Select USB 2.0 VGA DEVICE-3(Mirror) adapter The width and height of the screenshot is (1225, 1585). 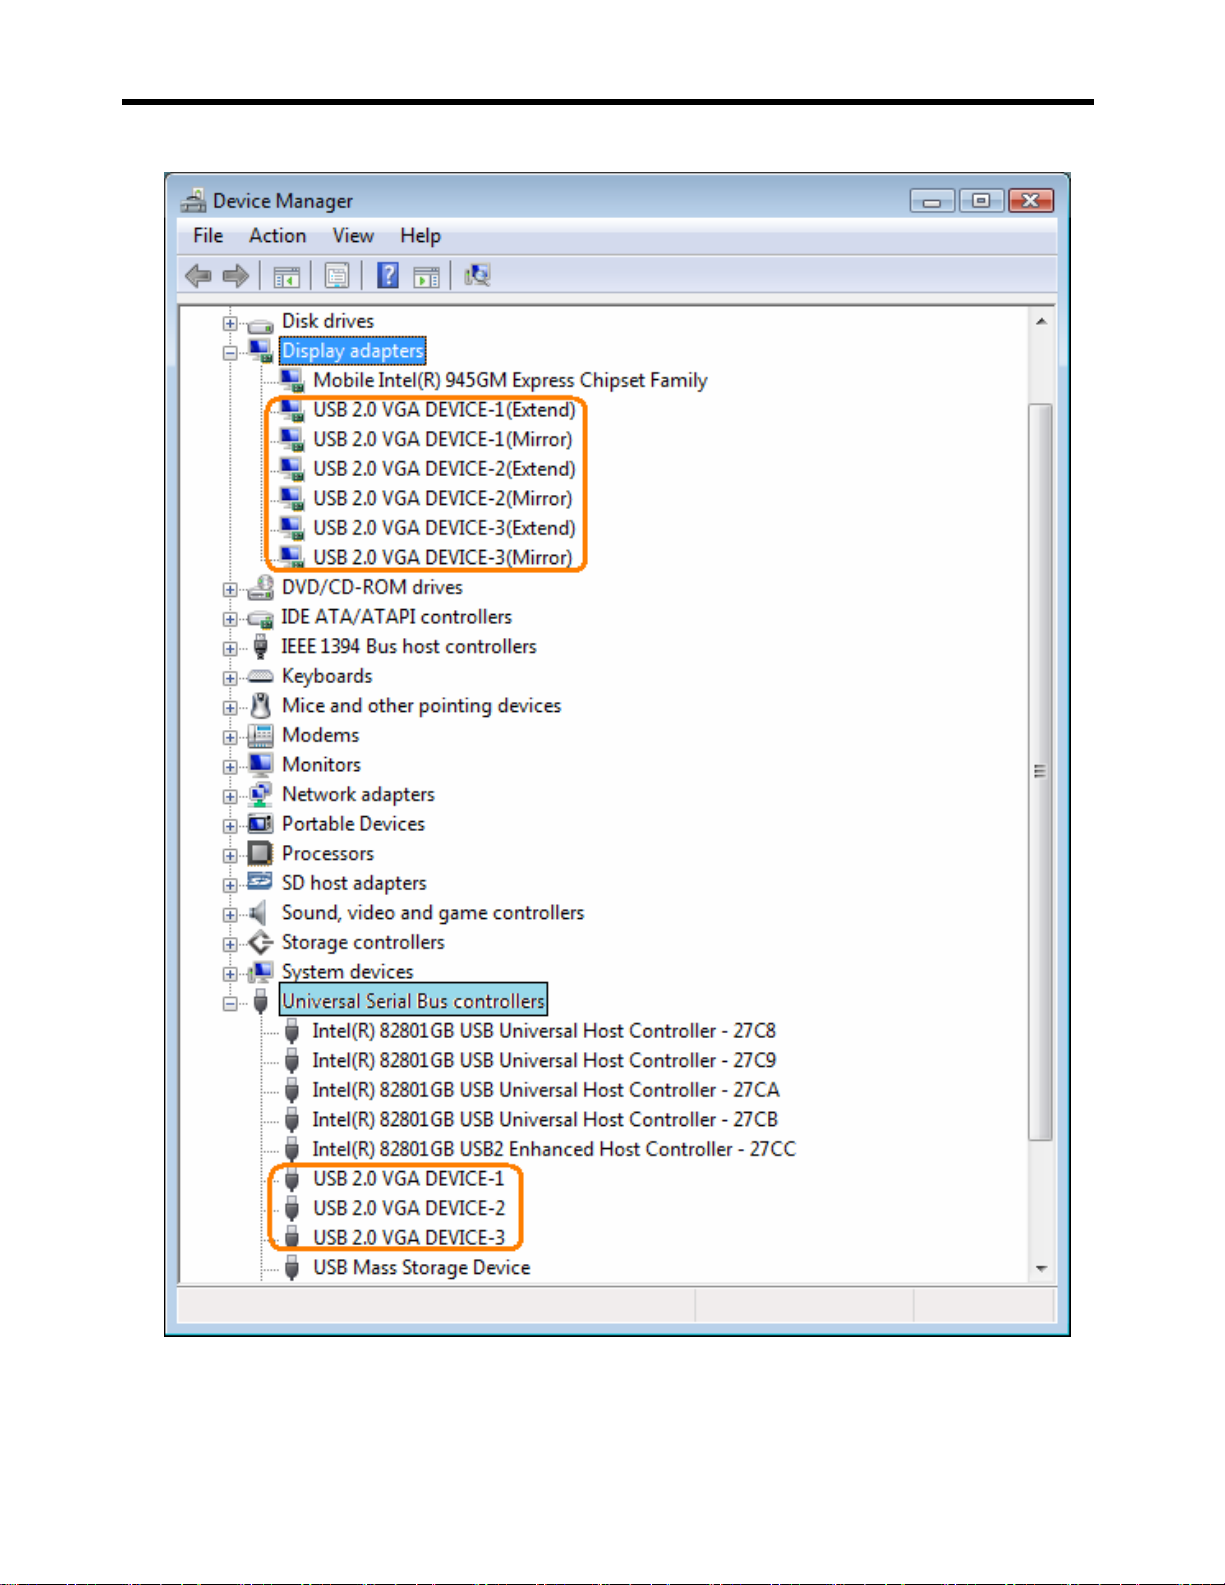coord(442,557)
